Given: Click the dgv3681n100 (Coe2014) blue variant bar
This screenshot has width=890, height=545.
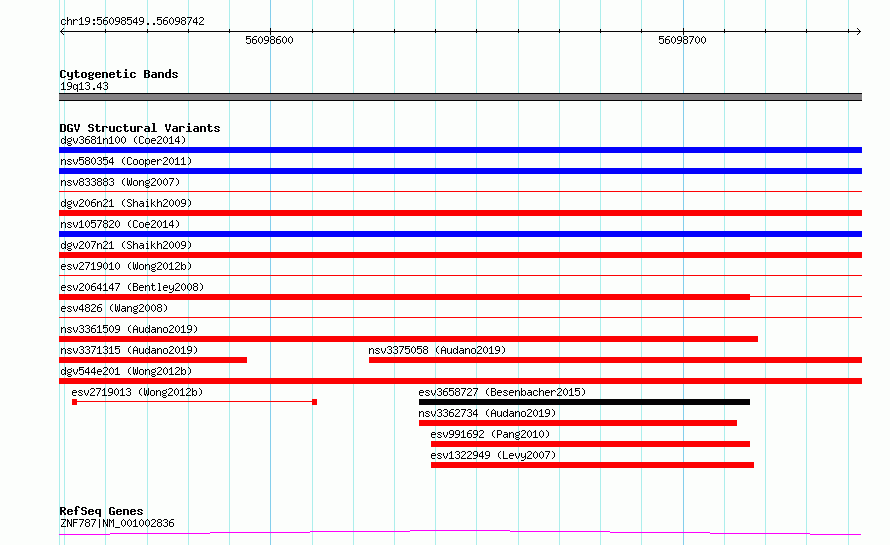Looking at the screenshot, I should point(460,150).
